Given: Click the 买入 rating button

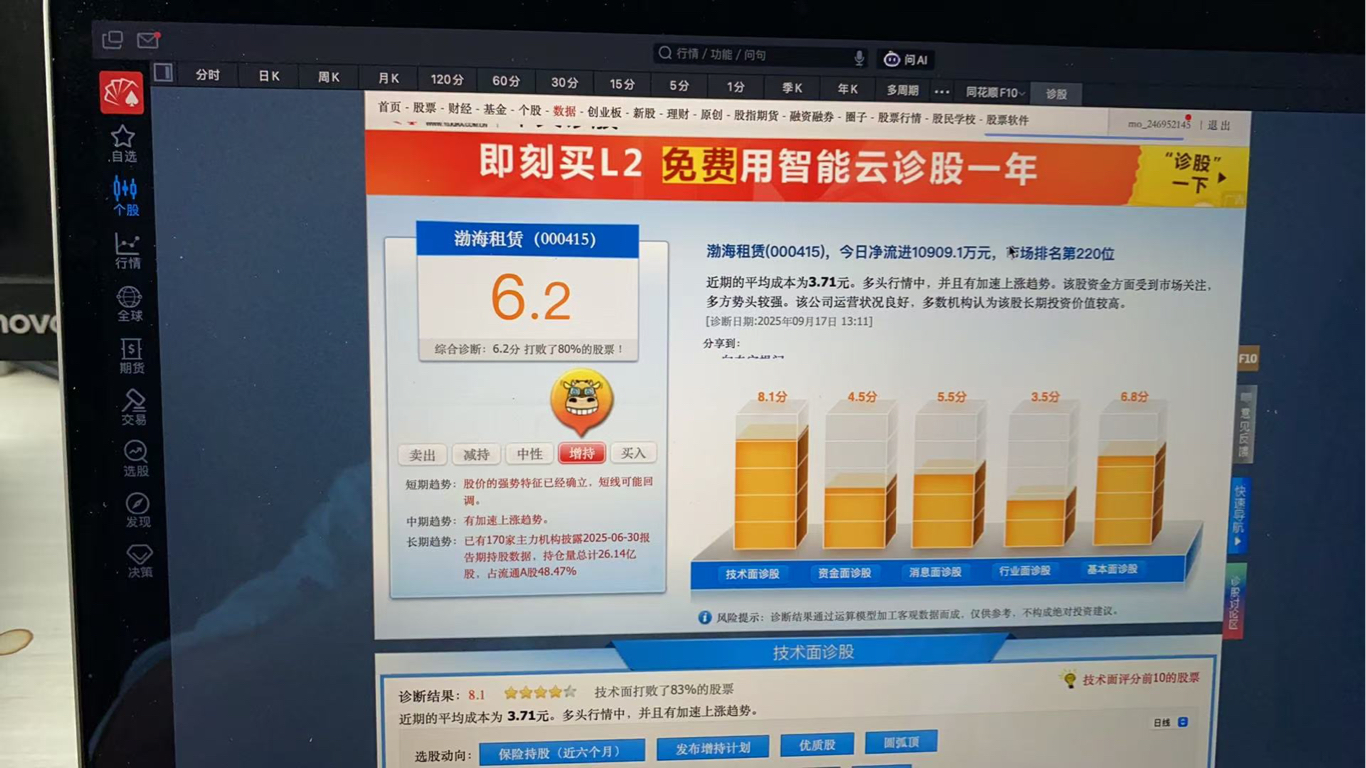Looking at the screenshot, I should click(x=634, y=453).
